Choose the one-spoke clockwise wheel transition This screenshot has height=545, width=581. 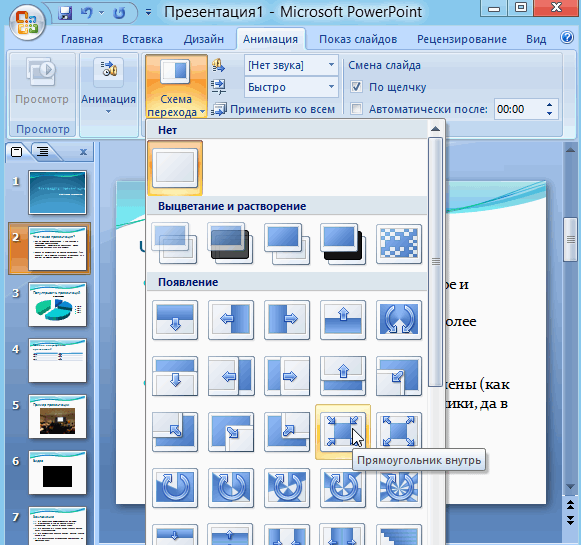175,488
